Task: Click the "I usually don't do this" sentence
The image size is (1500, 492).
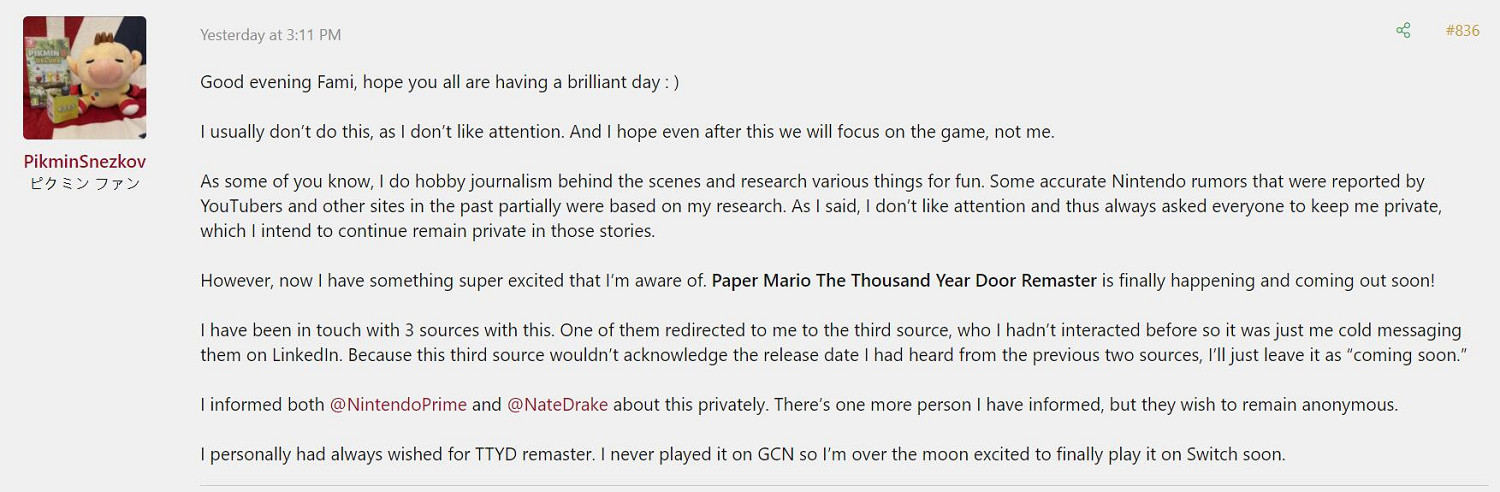Action: 290,132
